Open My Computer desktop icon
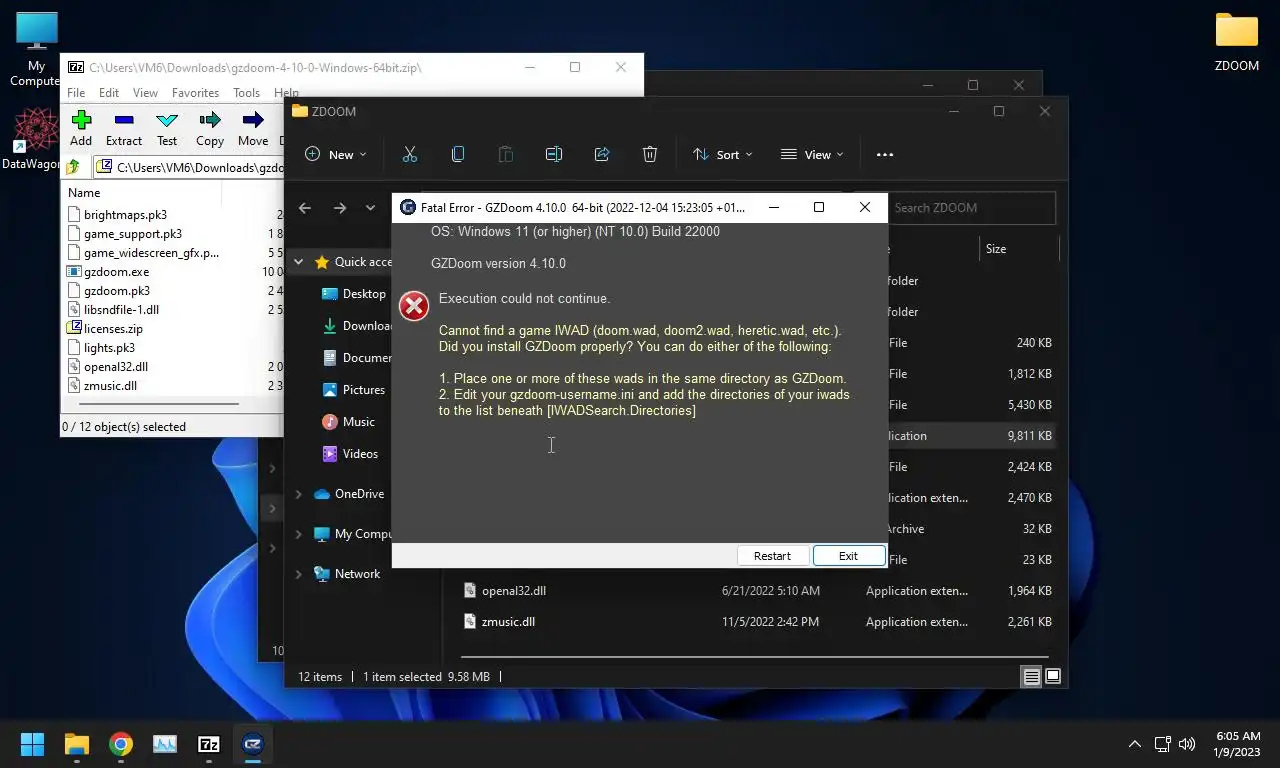Image resolution: width=1280 pixels, height=768 pixels. tap(37, 50)
